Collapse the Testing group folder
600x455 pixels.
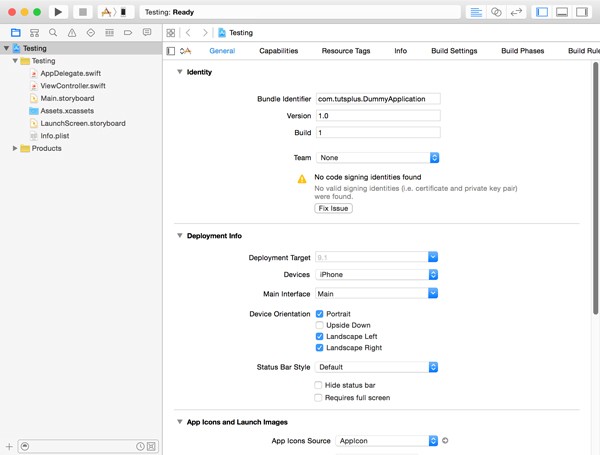tap(15, 60)
